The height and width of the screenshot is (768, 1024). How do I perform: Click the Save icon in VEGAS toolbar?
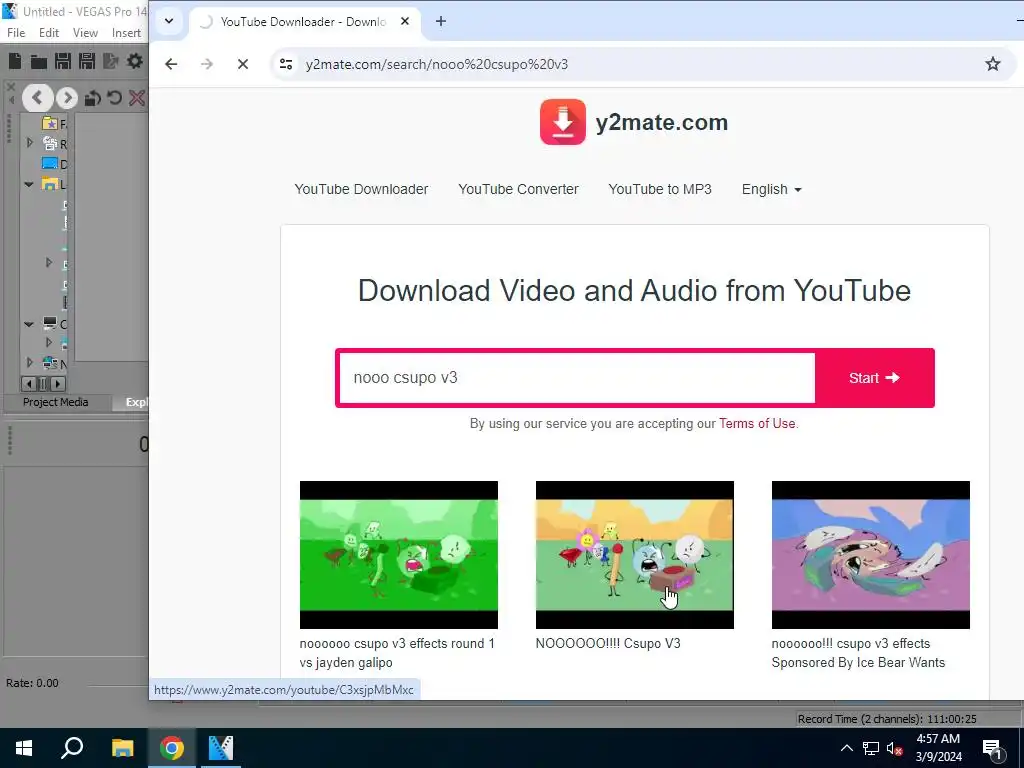click(63, 61)
